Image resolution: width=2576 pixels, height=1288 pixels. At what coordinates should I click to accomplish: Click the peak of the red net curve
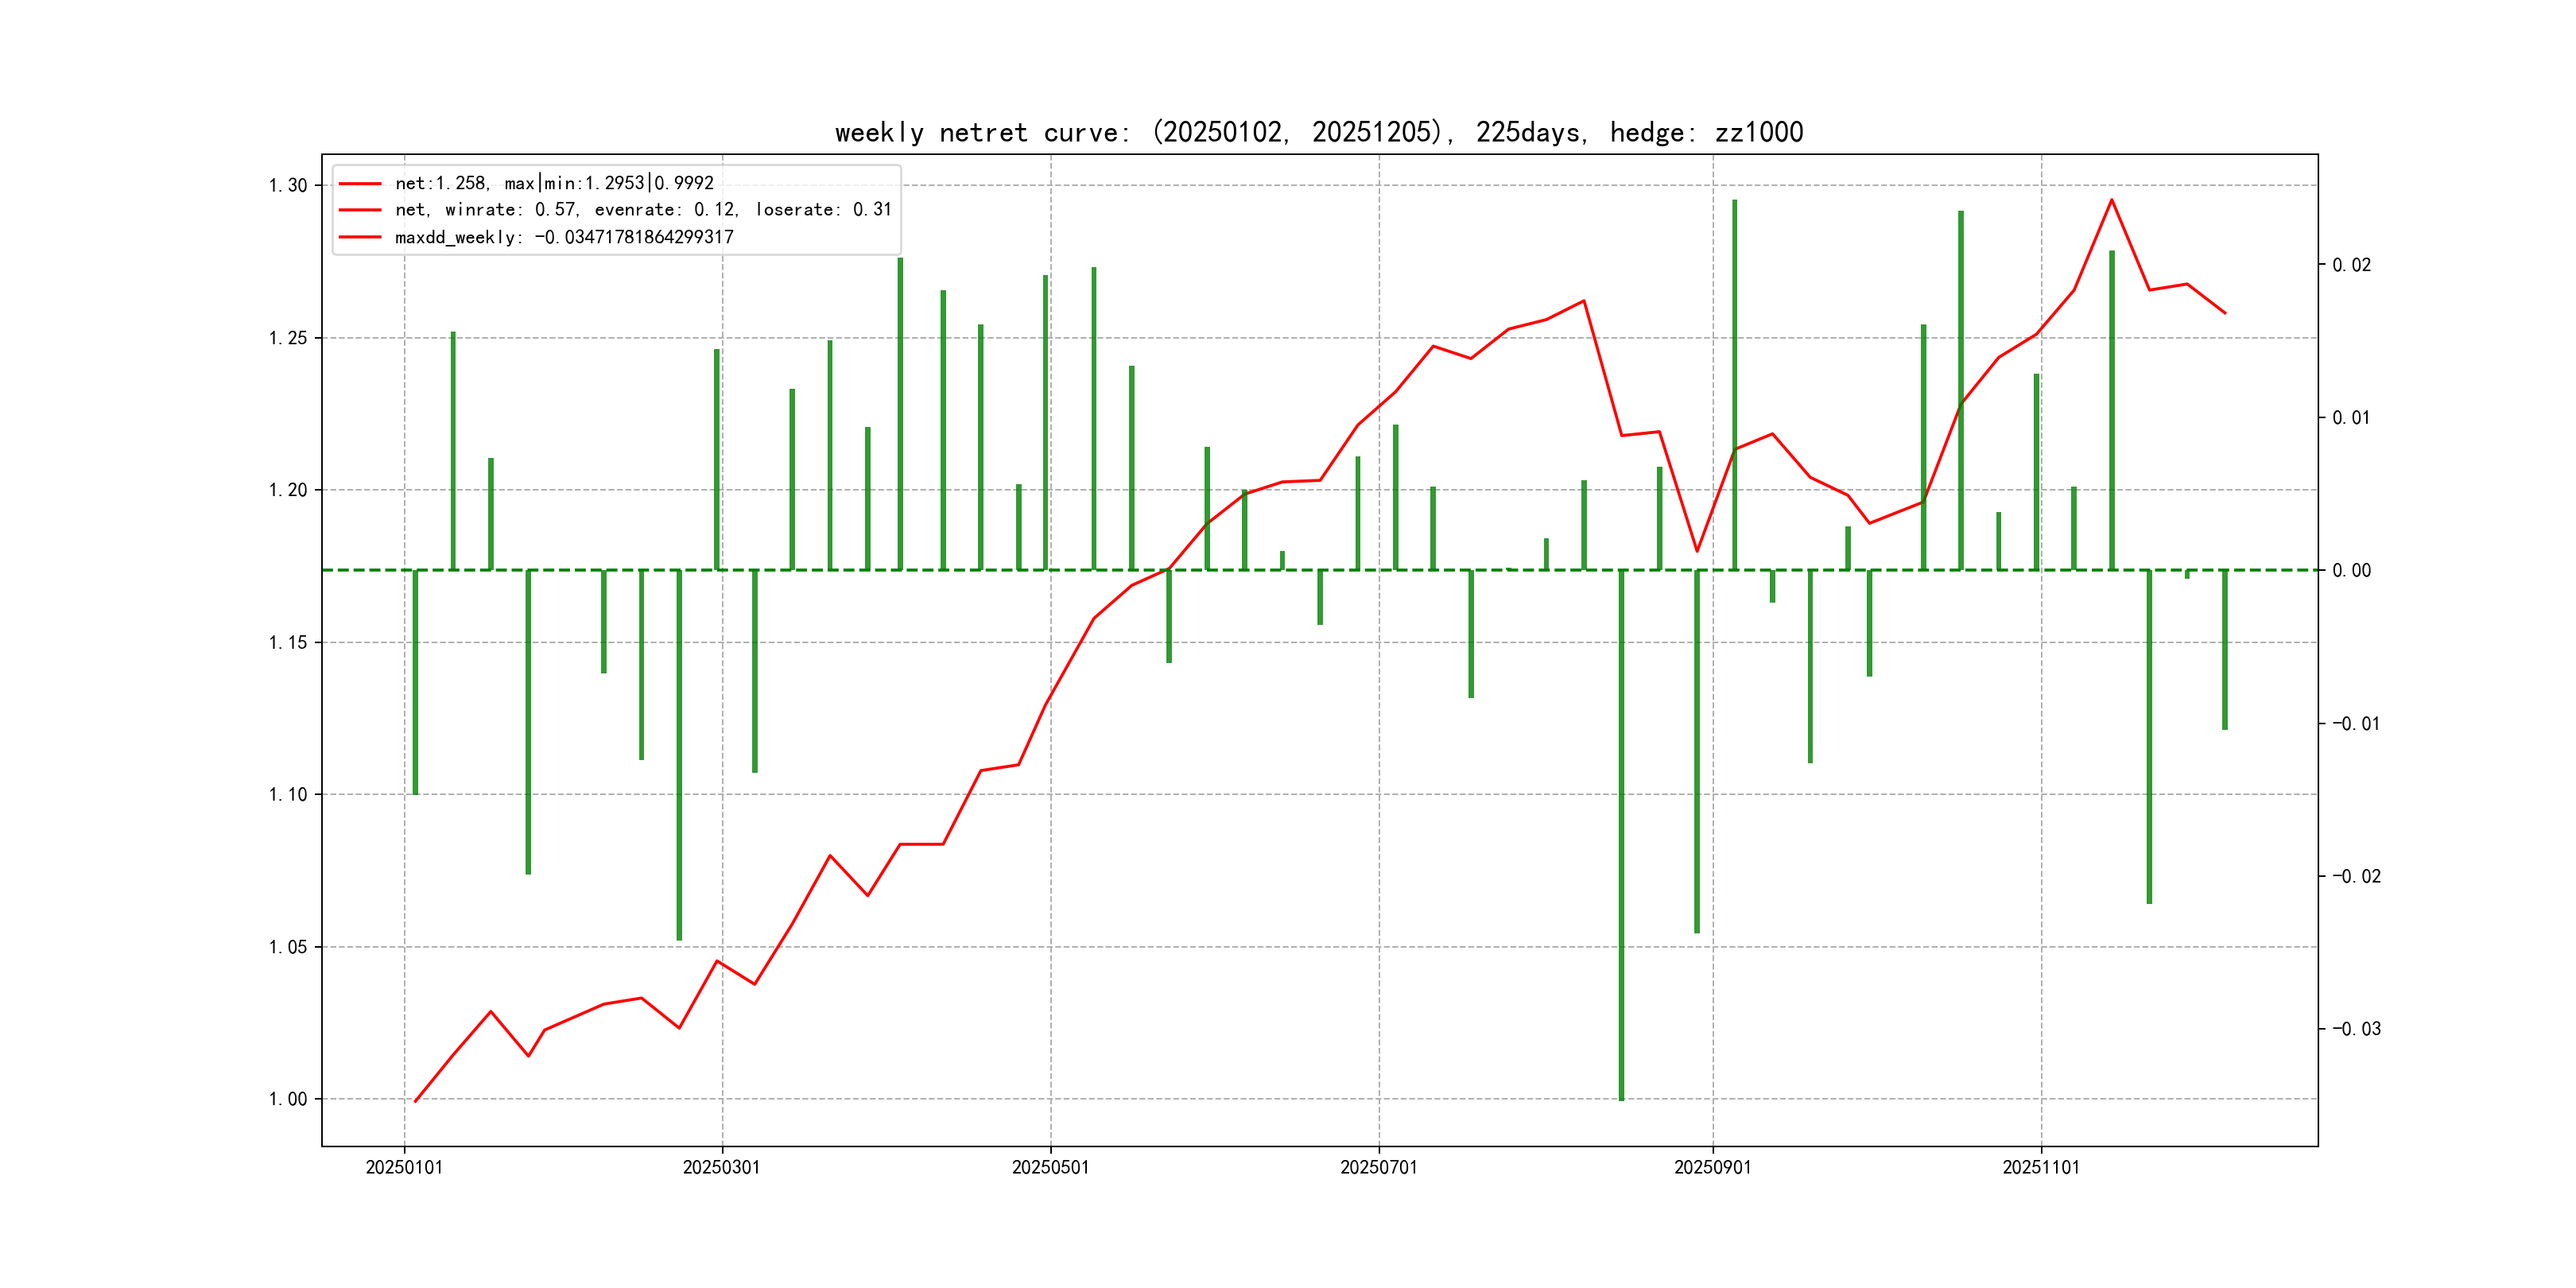pyautogui.click(x=2111, y=200)
